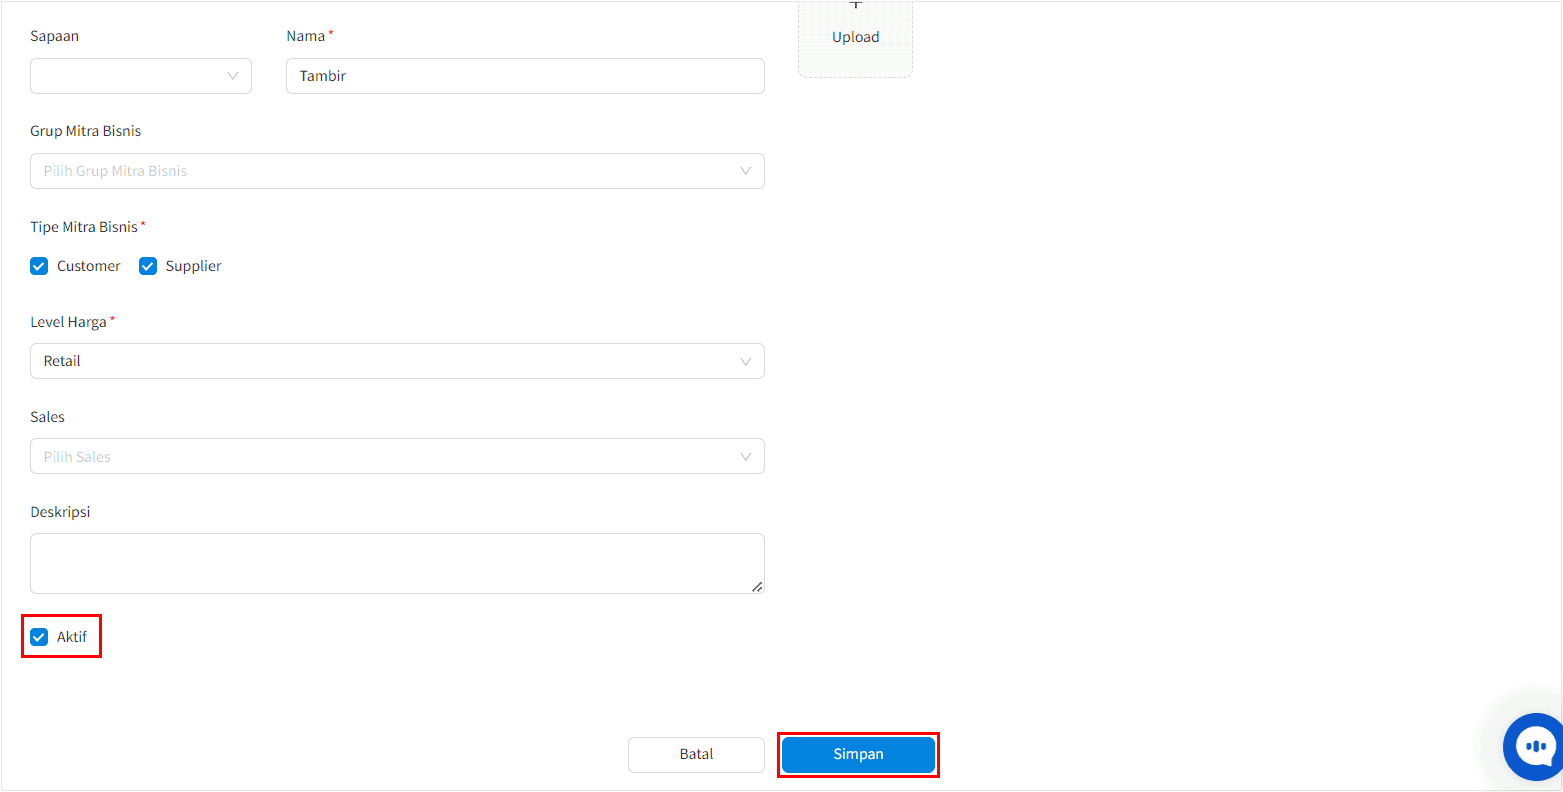Click inside the Deskripsi text area
Screen dimensions: 1563x792
(397, 563)
